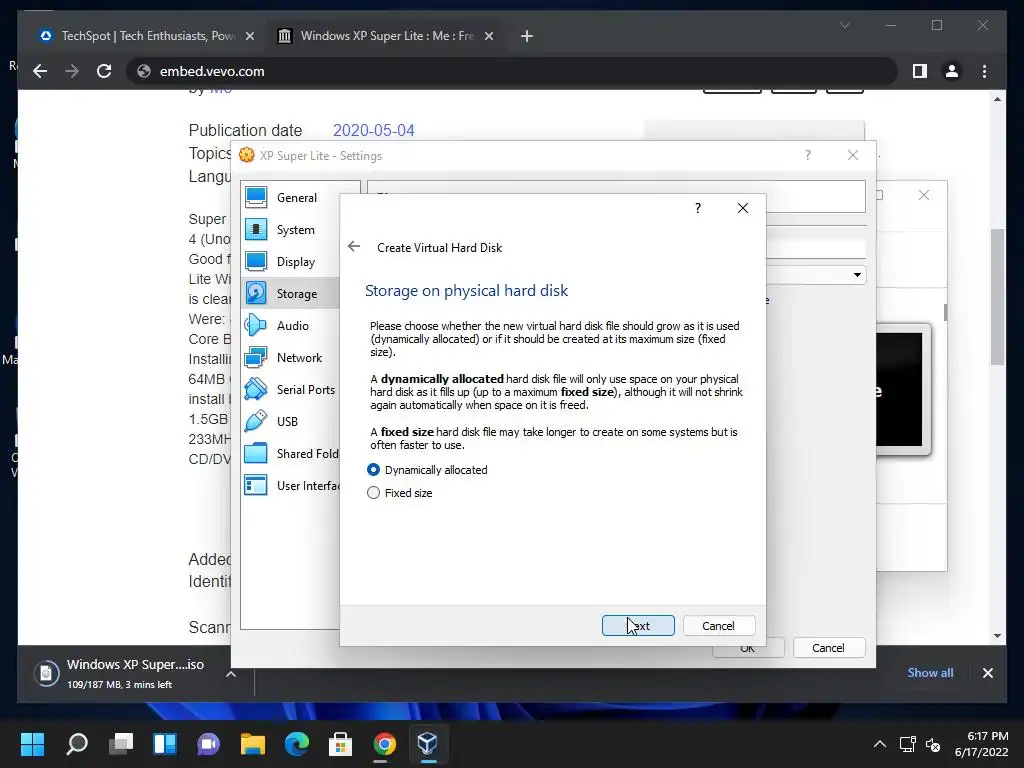The height and width of the screenshot is (768, 1024).
Task: Select the General settings category icon
Action: point(255,197)
